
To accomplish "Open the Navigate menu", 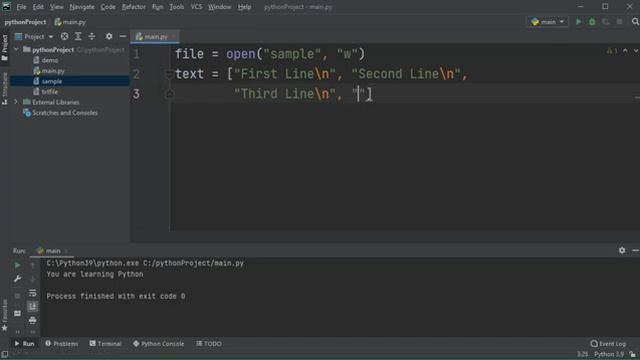I will [82, 7].
